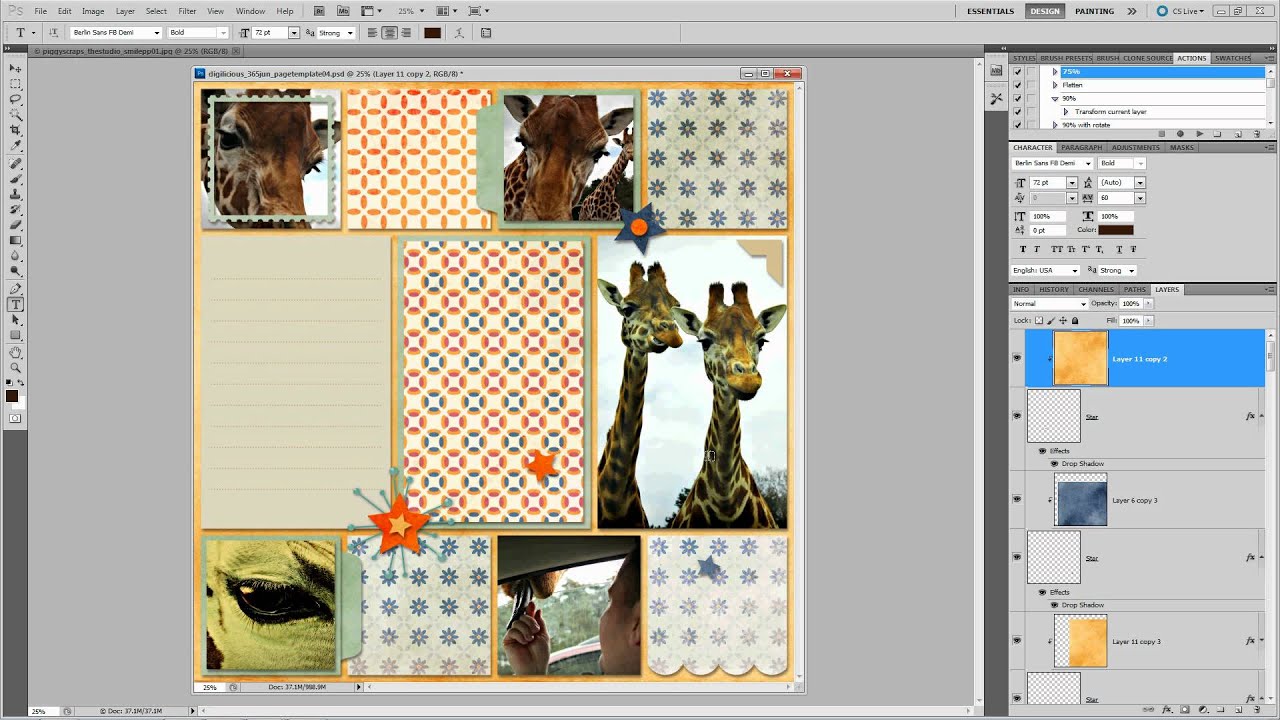Open anti-aliasing Strong dropdown in options bar

pyautogui.click(x=350, y=33)
